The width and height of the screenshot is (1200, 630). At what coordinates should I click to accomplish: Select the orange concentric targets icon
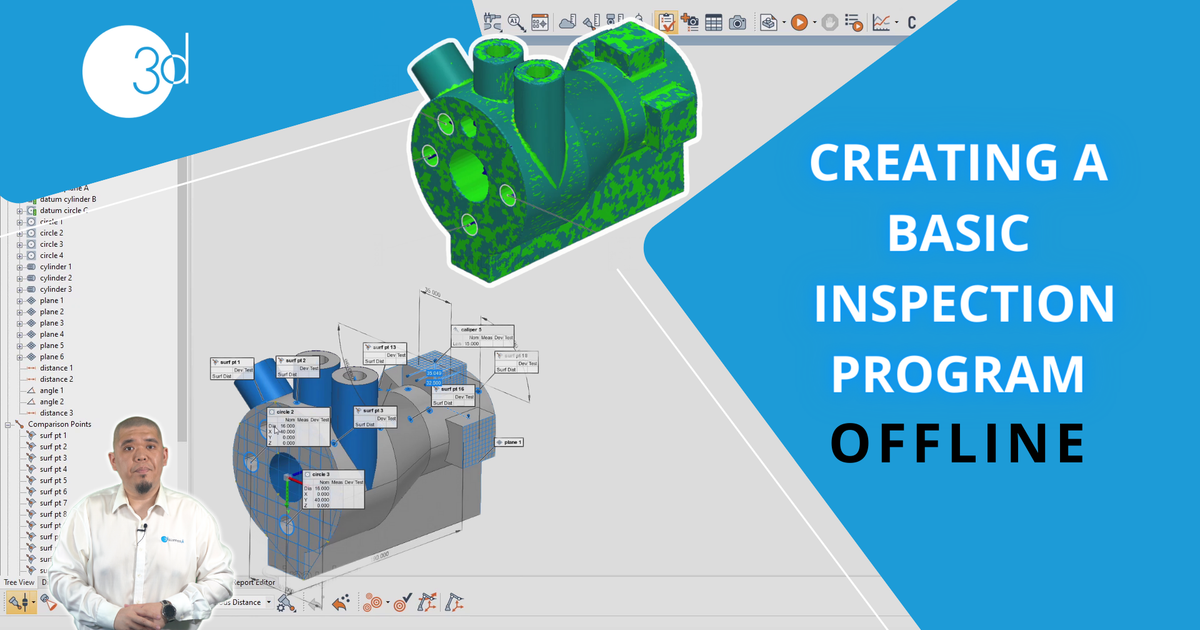373,603
